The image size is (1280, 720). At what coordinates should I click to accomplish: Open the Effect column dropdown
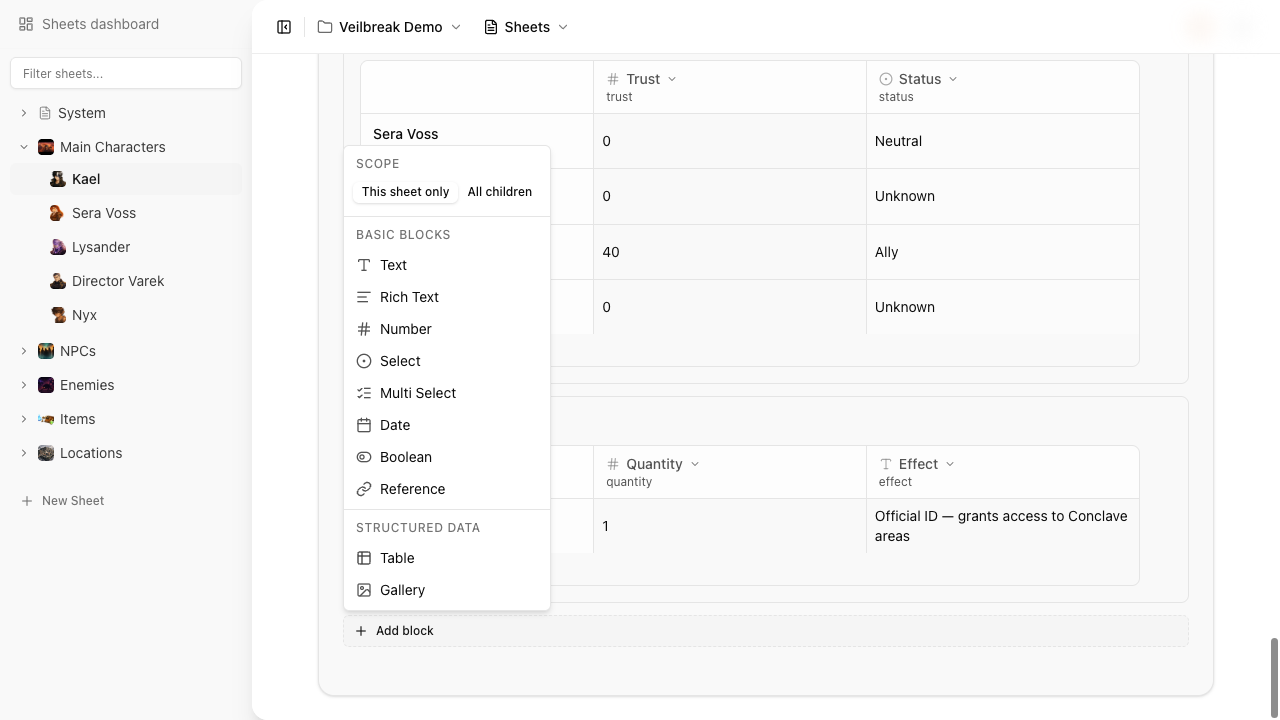[950, 464]
